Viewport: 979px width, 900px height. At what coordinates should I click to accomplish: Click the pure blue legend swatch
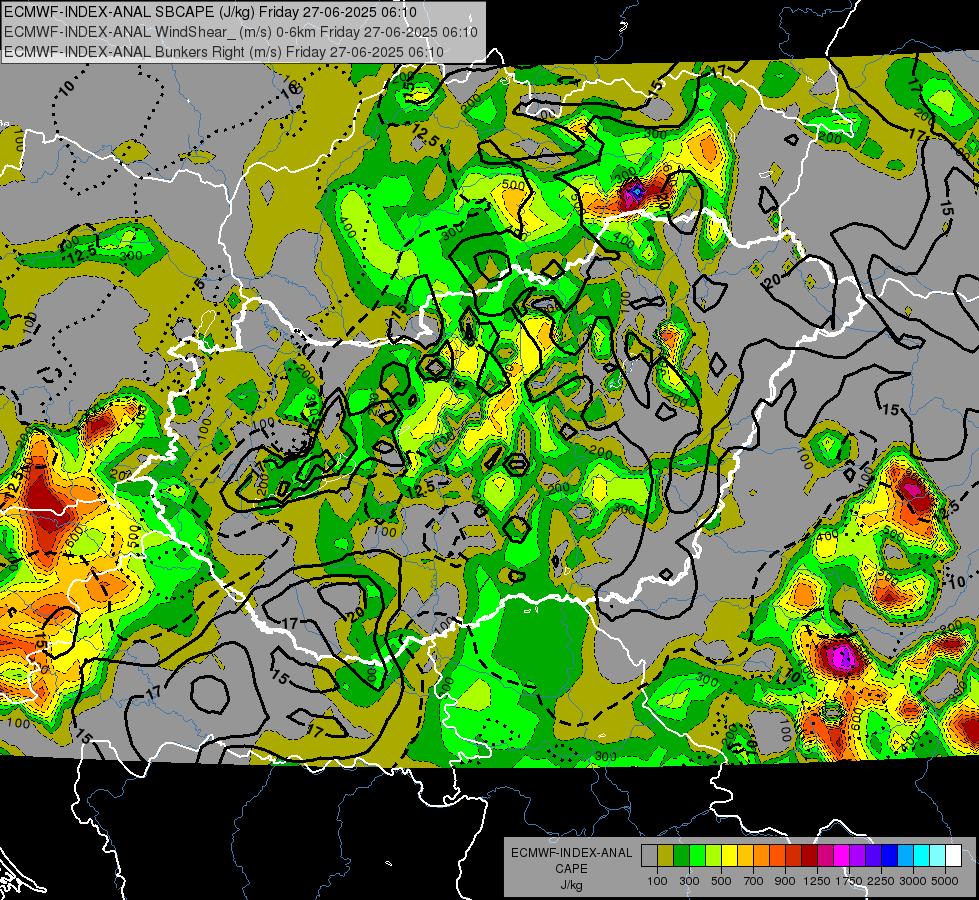pyautogui.click(x=890, y=855)
